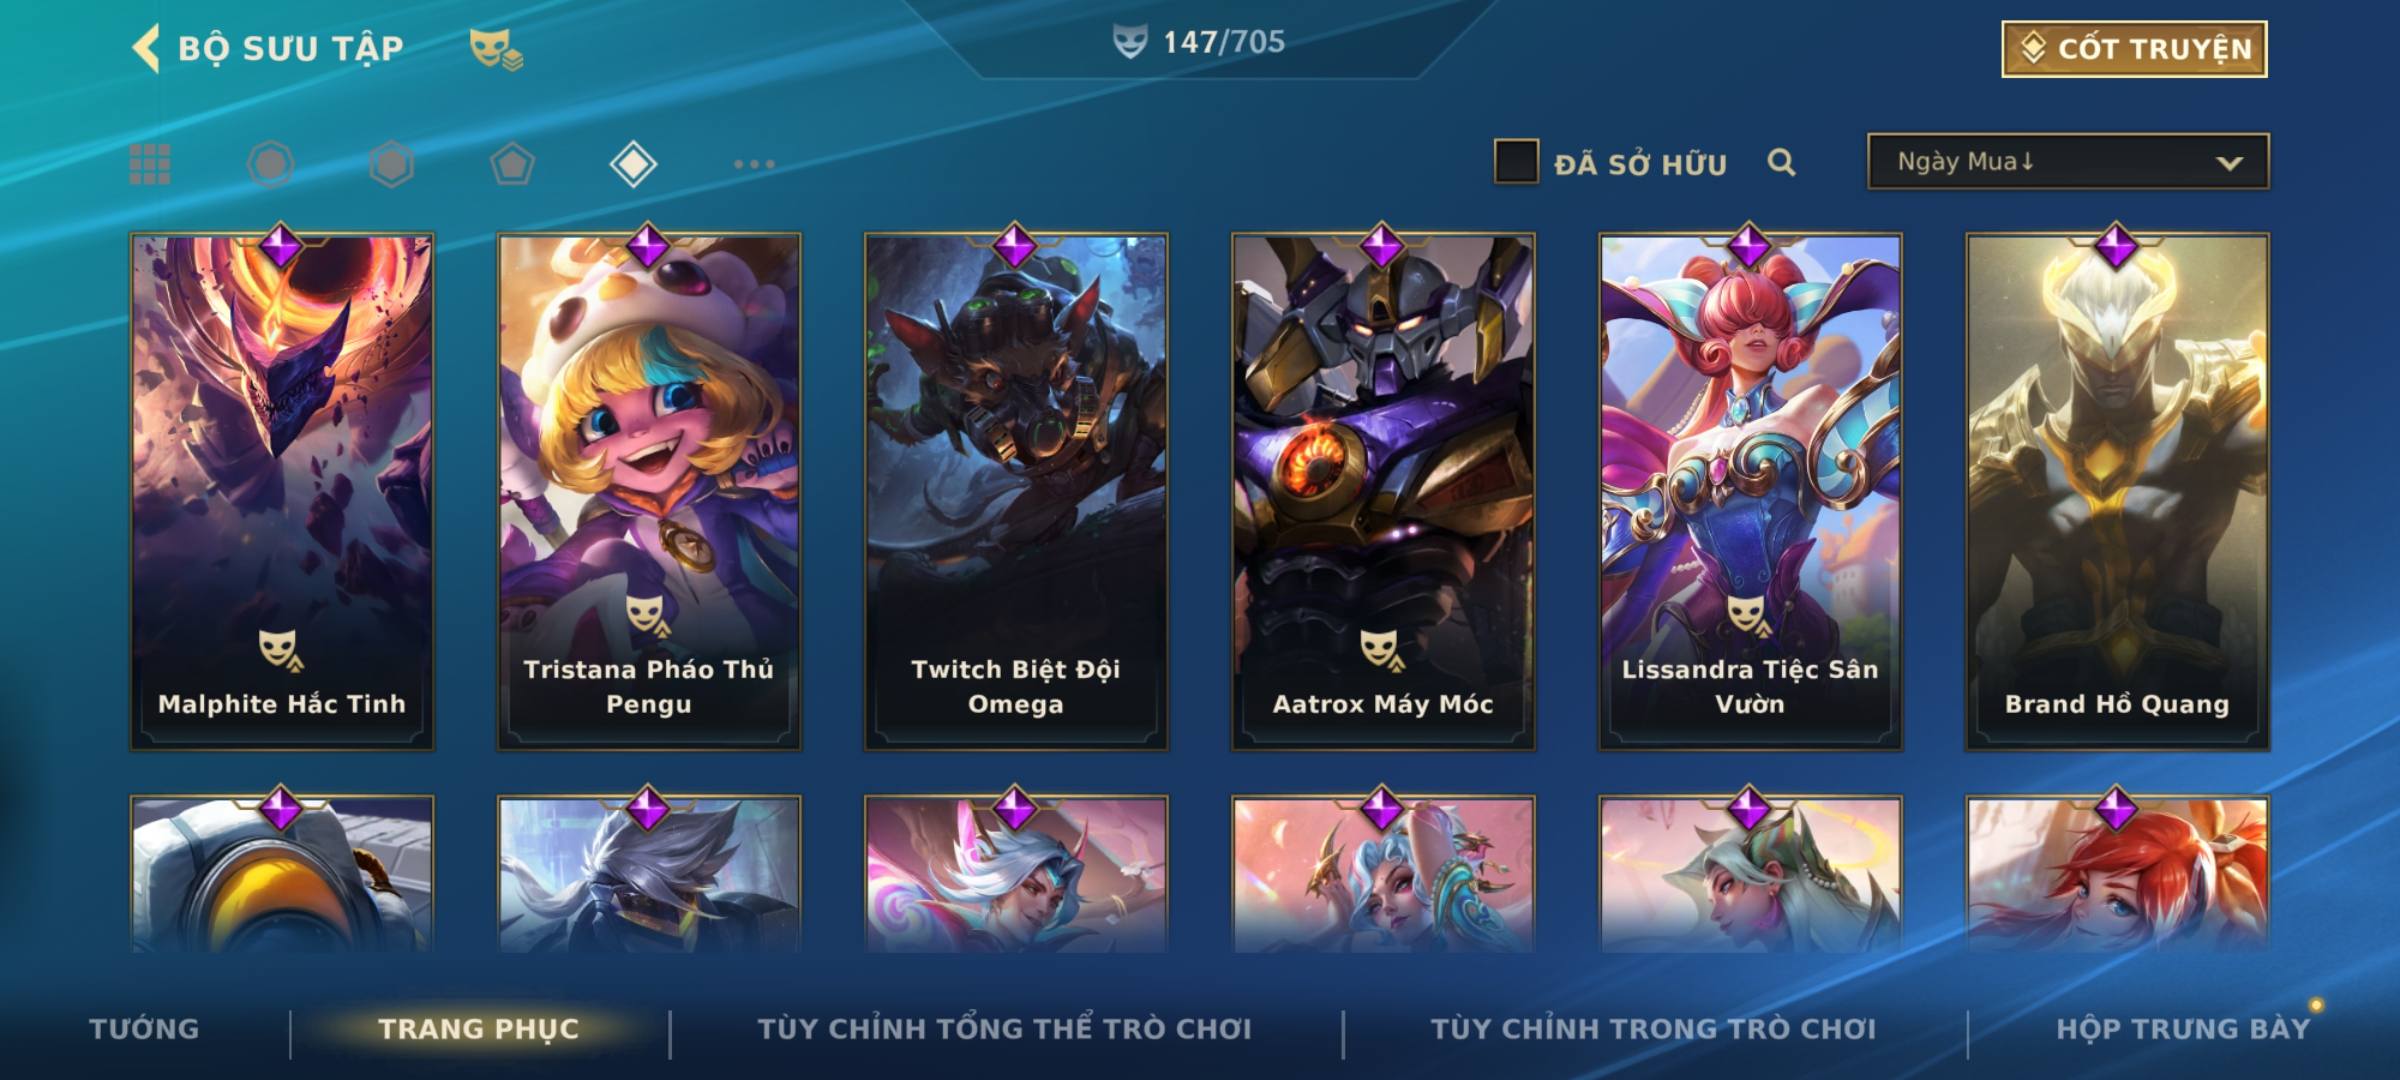Click the search magnifier icon

(1781, 162)
